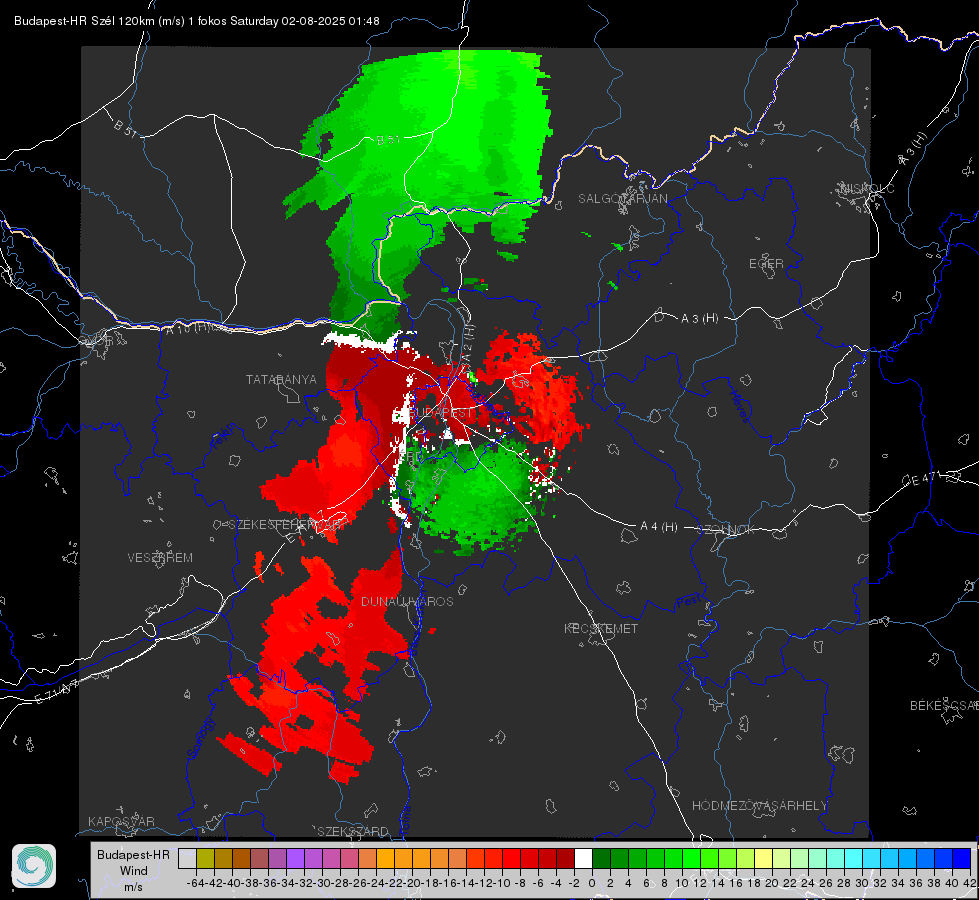This screenshot has width=979, height=900.
Task: Click the MISKOLC city label
Action: pyautogui.click(x=867, y=188)
